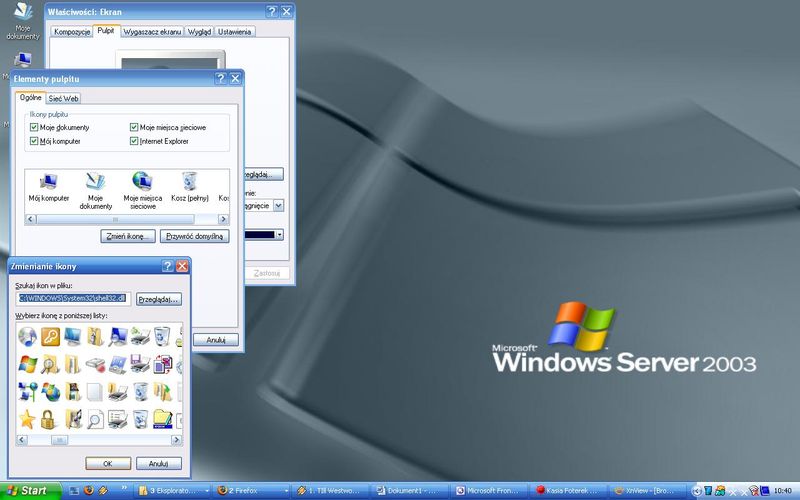The height and width of the screenshot is (500, 800).
Task: Toggle the Moje dokumenty checkbox
Action: click(x=34, y=127)
